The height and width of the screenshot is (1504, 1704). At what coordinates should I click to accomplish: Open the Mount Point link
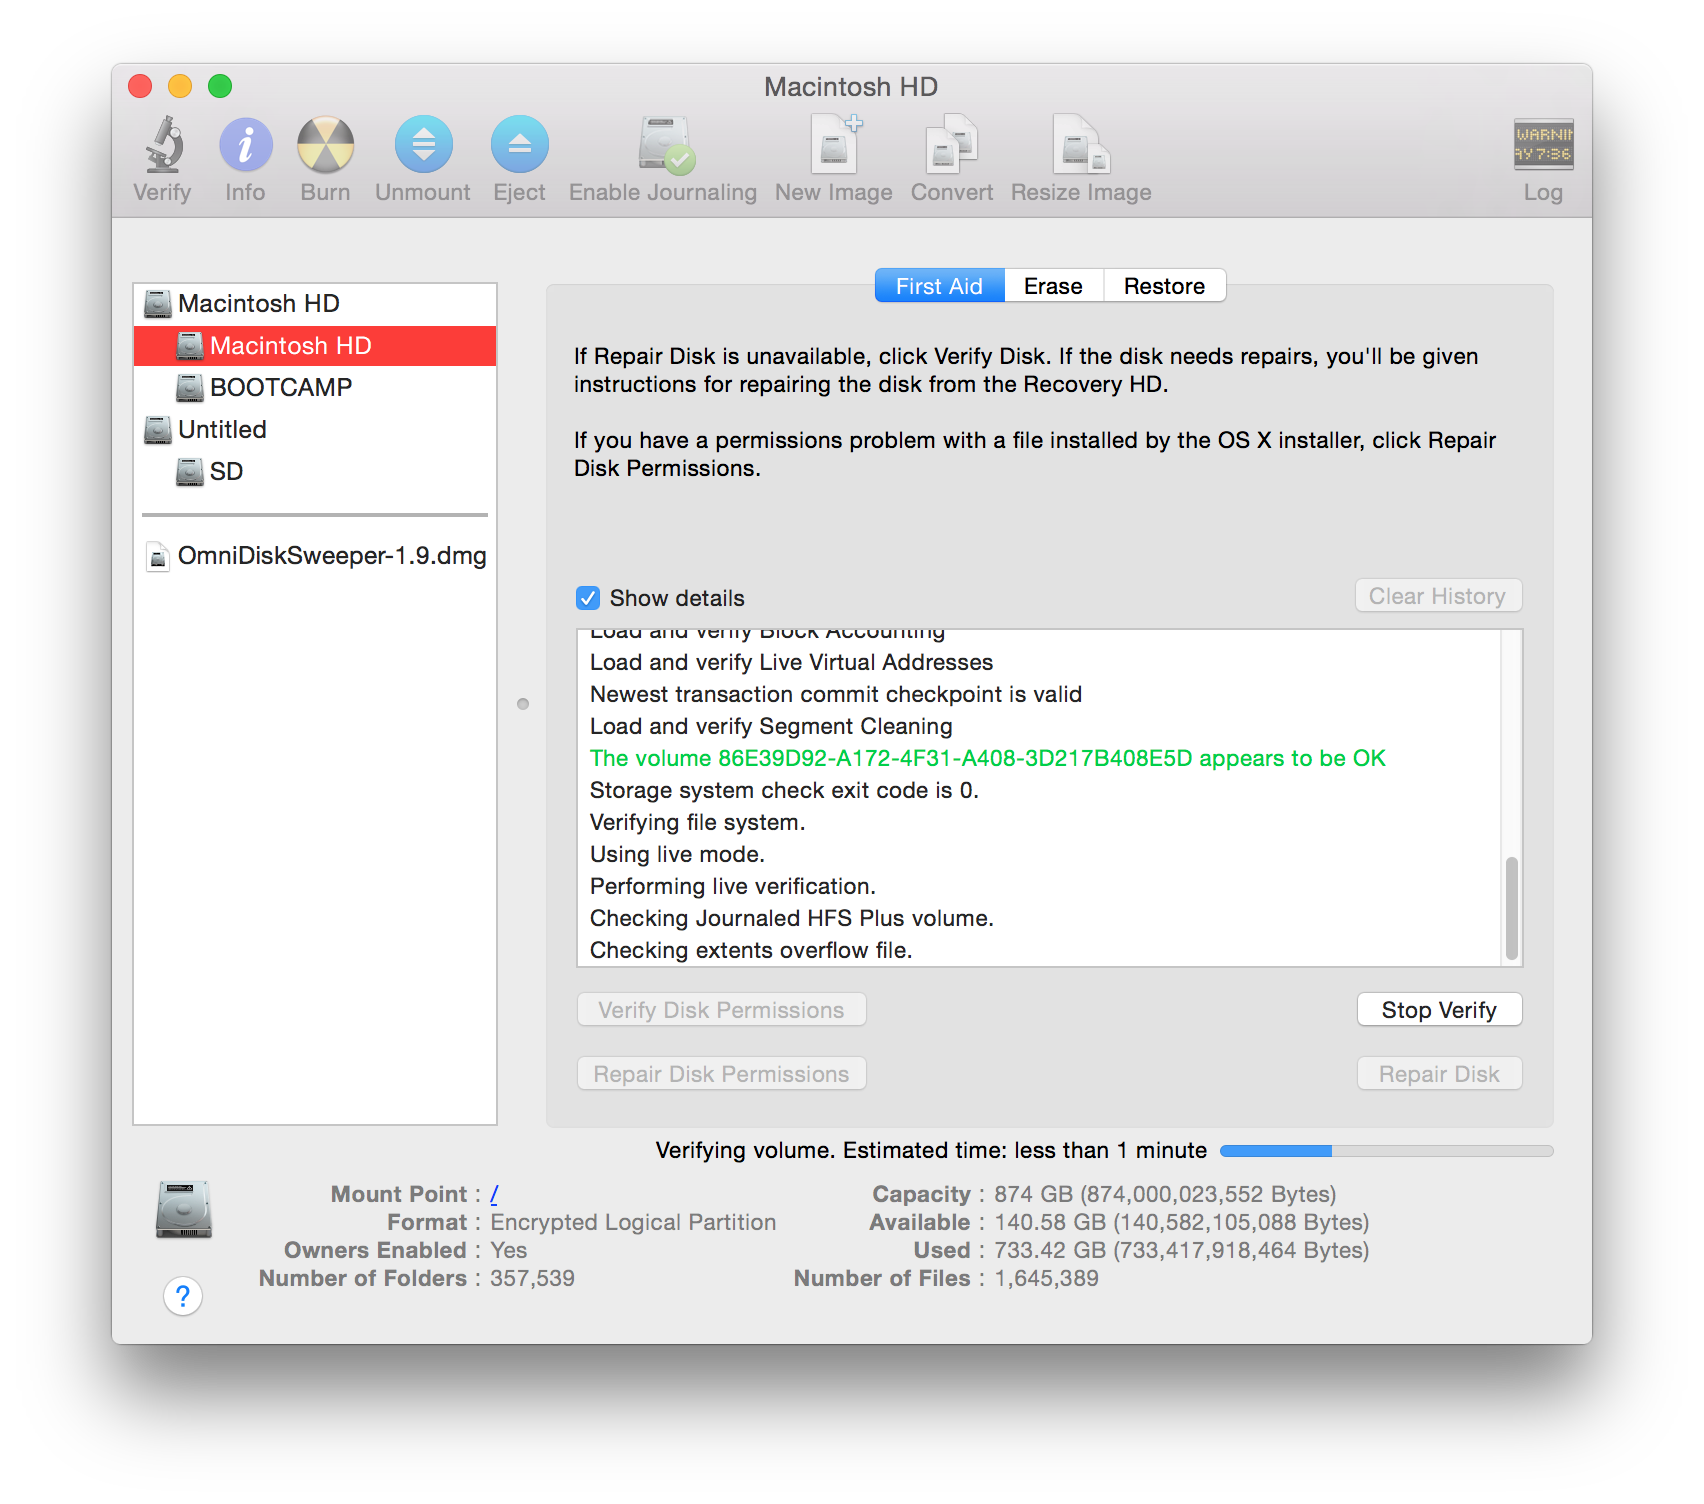coord(493,1193)
